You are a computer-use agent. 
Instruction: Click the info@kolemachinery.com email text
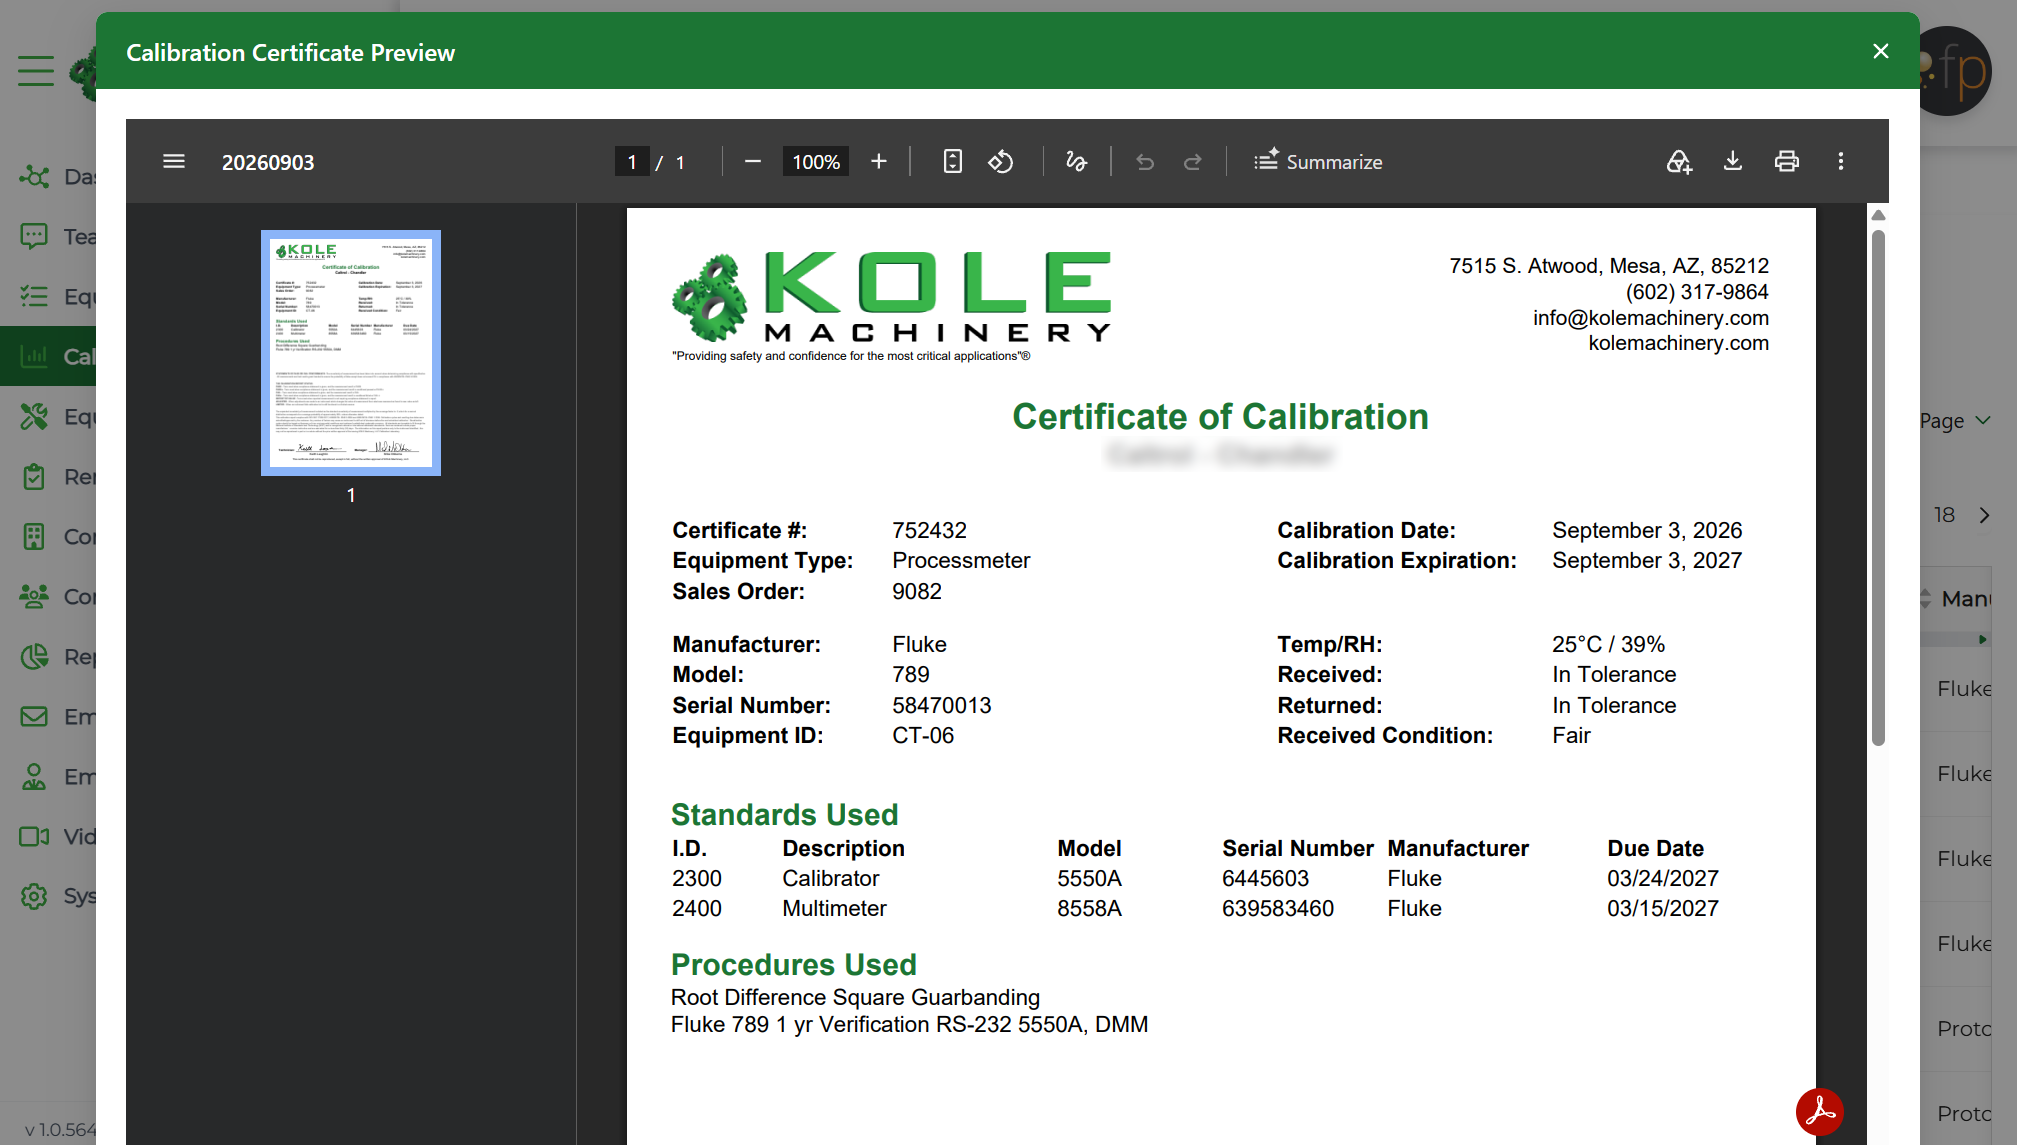[1651, 318]
